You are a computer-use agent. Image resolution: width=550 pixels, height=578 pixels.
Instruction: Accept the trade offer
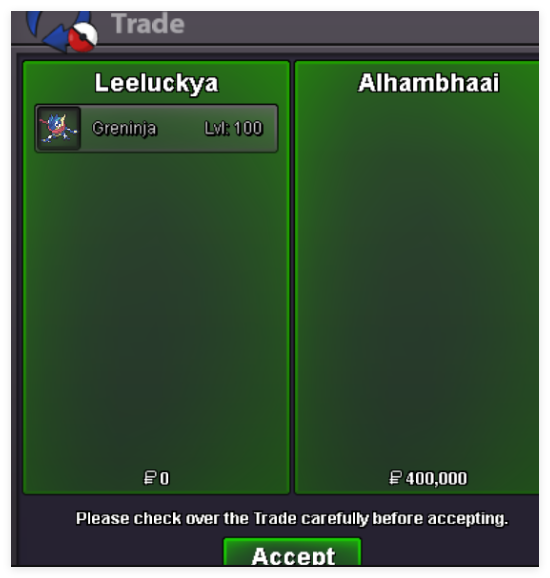(292, 552)
